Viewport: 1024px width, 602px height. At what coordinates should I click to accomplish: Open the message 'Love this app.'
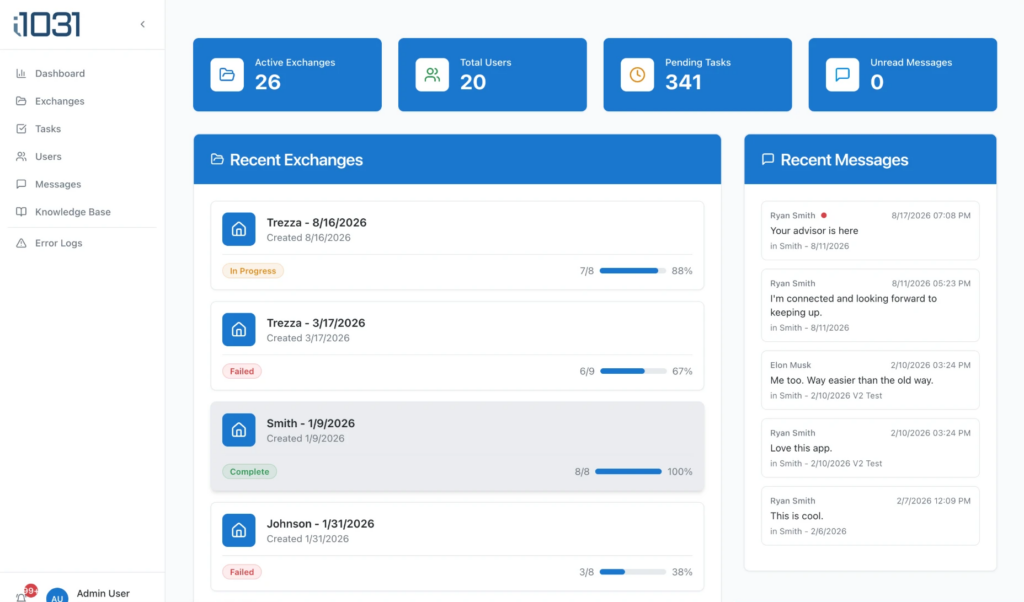870,448
